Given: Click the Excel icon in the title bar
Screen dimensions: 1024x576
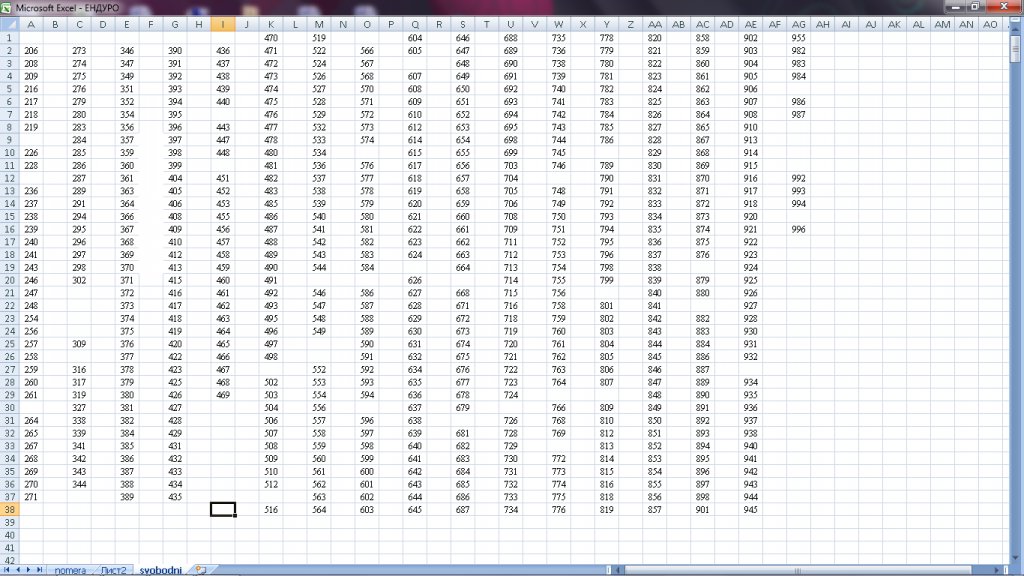Looking at the screenshot, I should point(7,8).
